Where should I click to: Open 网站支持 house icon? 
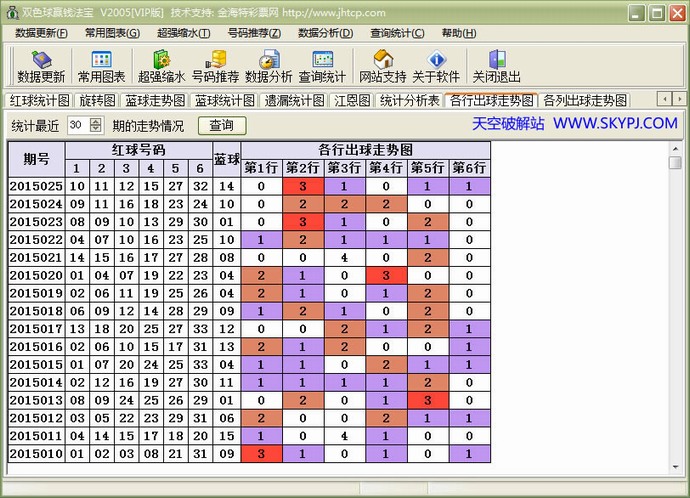pos(382,66)
